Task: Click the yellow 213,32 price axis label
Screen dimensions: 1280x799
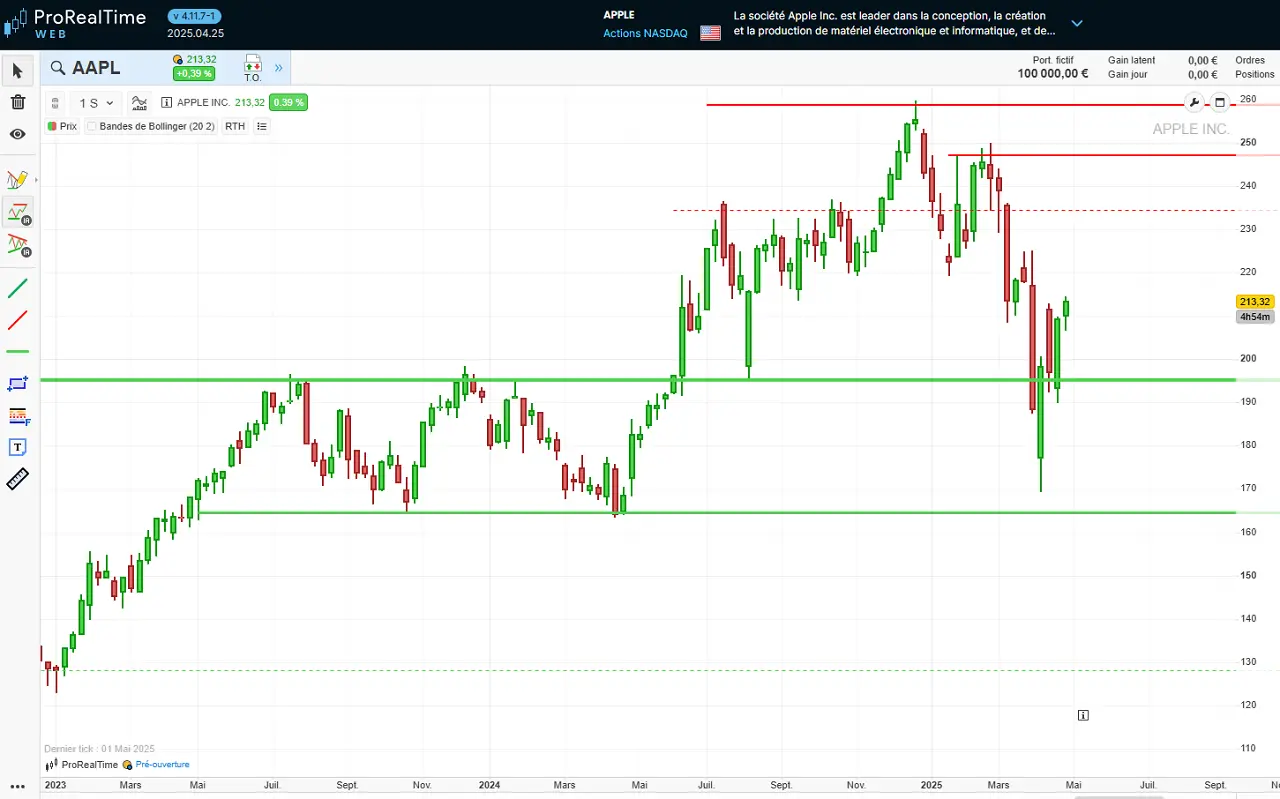Action: 1254,302
